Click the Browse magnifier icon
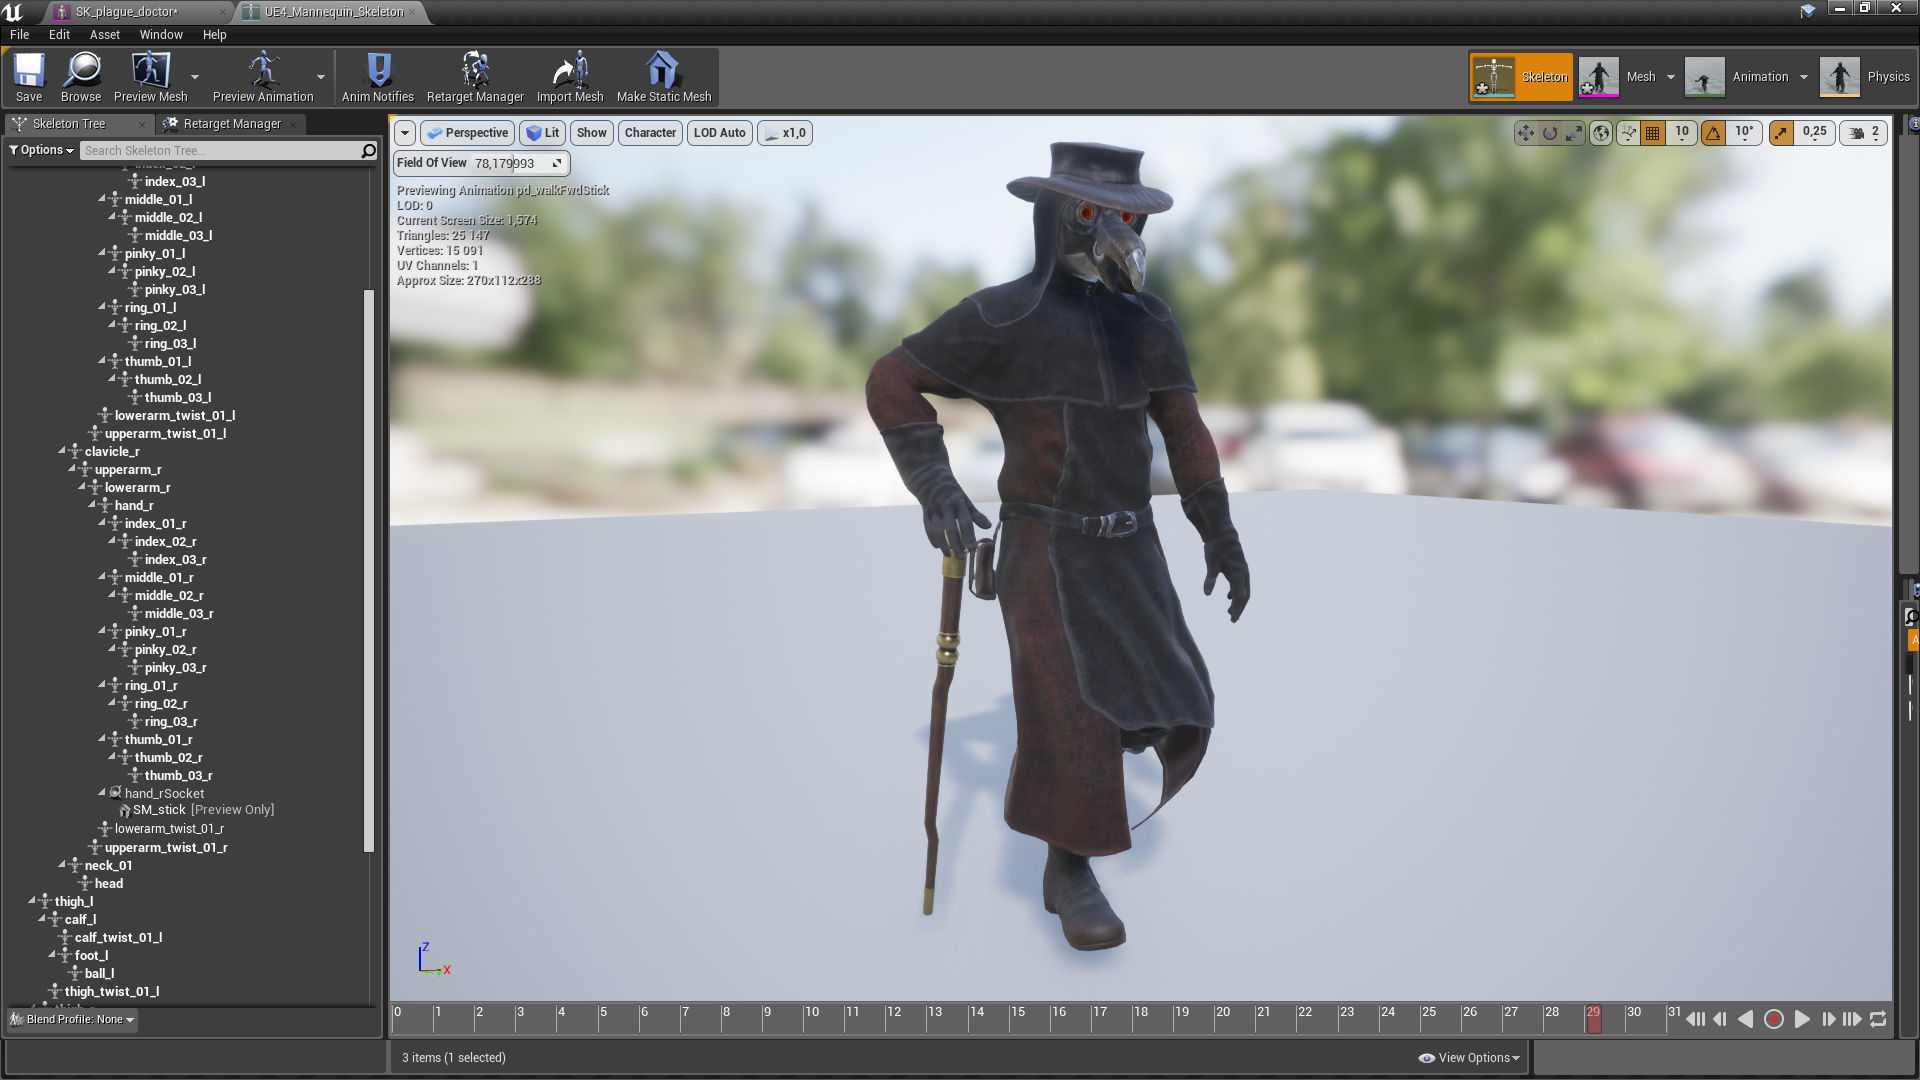This screenshot has width=1920, height=1080. click(81, 77)
